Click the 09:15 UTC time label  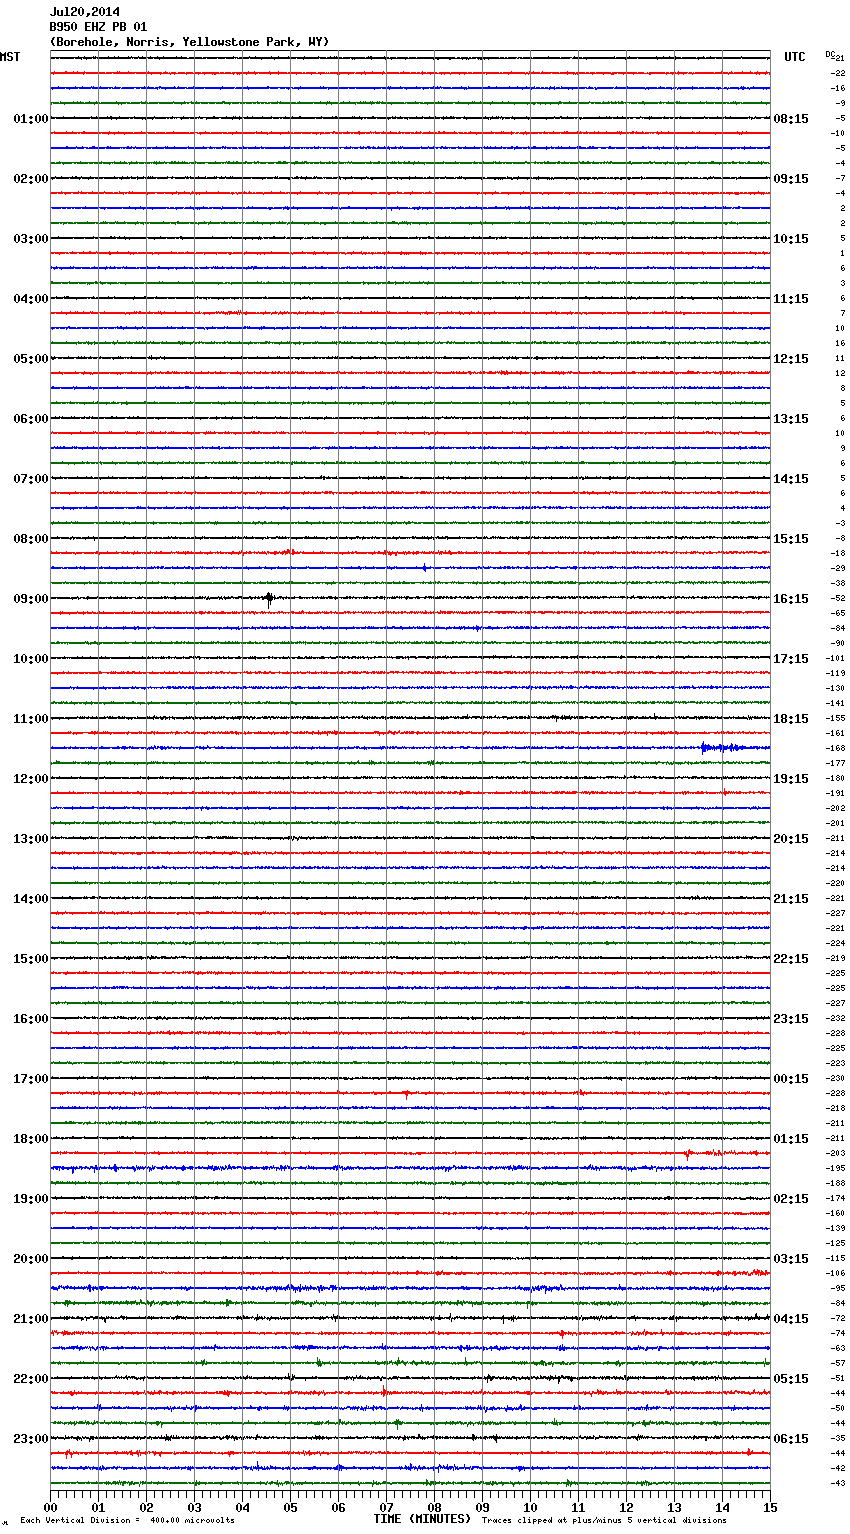(x=791, y=179)
